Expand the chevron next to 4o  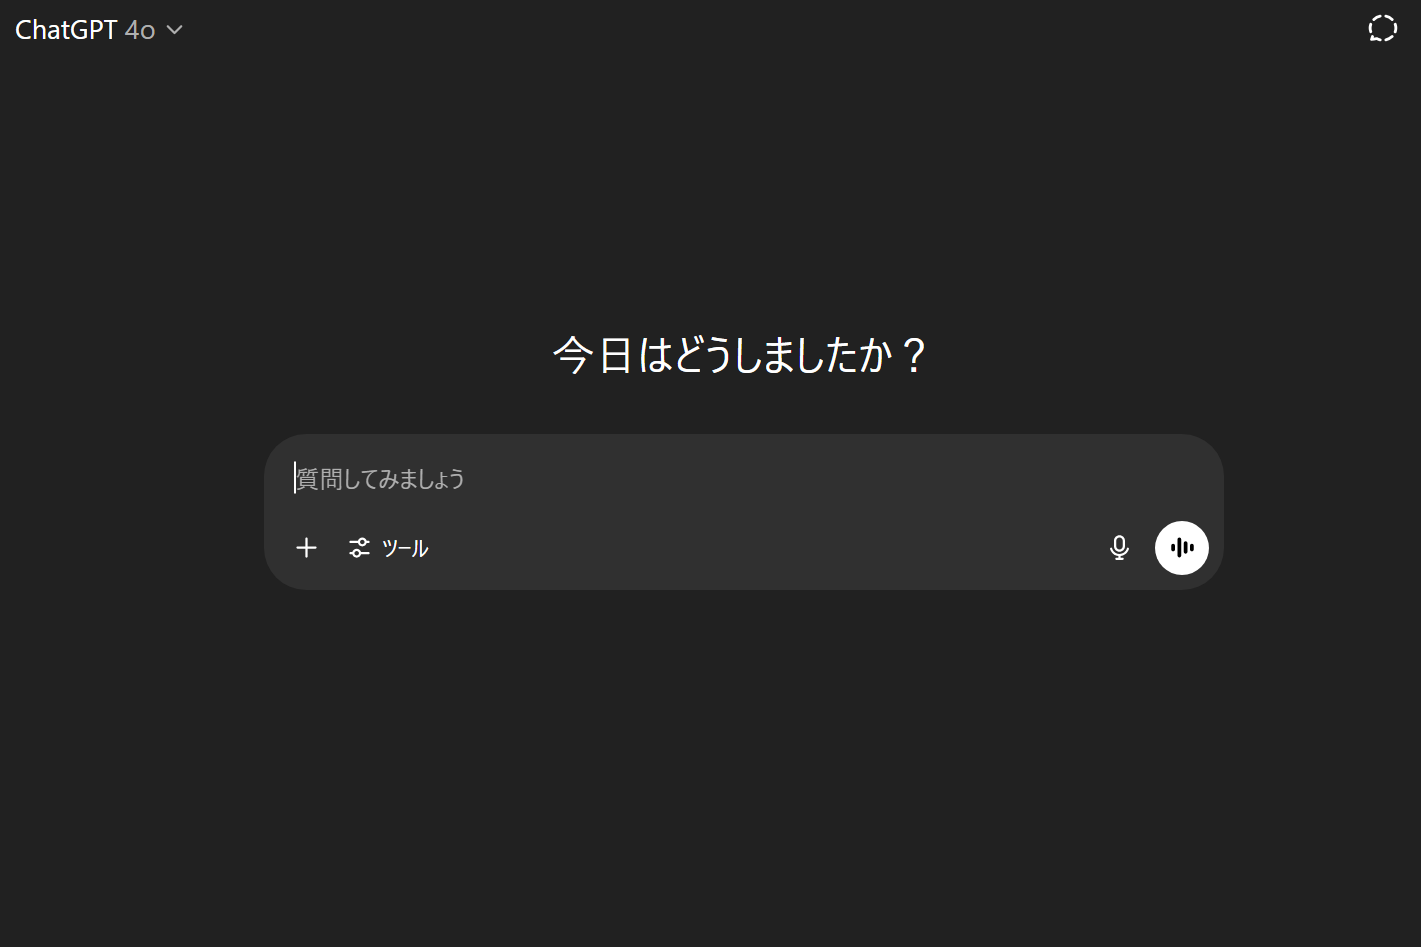(x=174, y=30)
